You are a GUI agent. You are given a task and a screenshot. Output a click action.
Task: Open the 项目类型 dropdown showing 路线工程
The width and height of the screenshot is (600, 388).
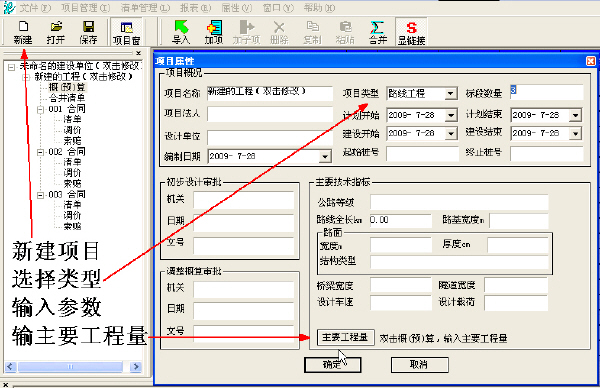pyautogui.click(x=451, y=93)
